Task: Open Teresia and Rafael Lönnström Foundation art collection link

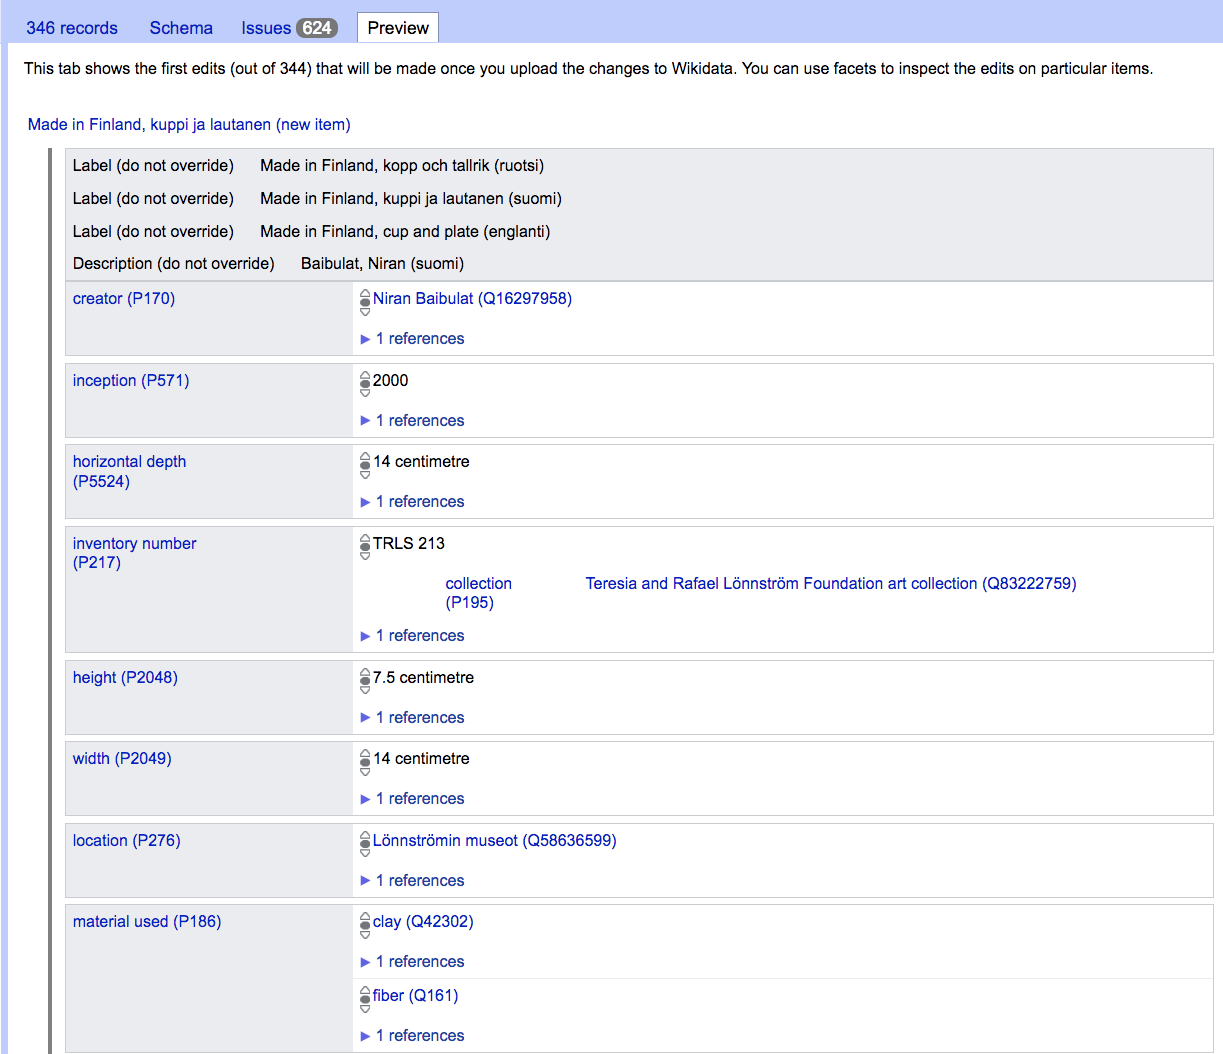Action: point(831,584)
